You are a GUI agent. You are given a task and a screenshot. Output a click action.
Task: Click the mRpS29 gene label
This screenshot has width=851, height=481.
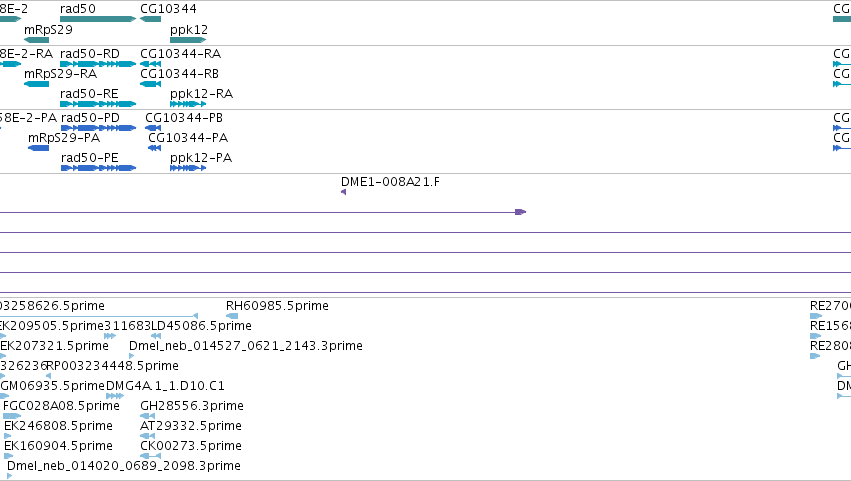tap(48, 29)
